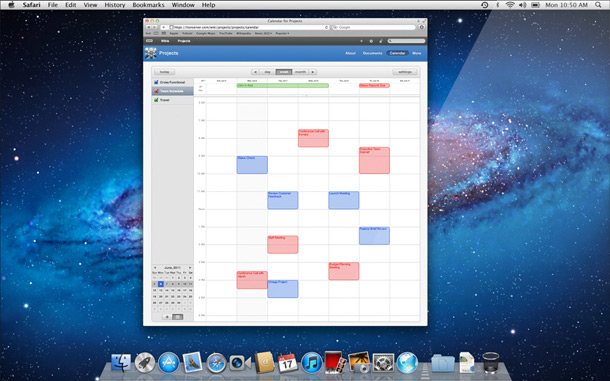Open the History menu
610x381 pixels.
(115, 5)
